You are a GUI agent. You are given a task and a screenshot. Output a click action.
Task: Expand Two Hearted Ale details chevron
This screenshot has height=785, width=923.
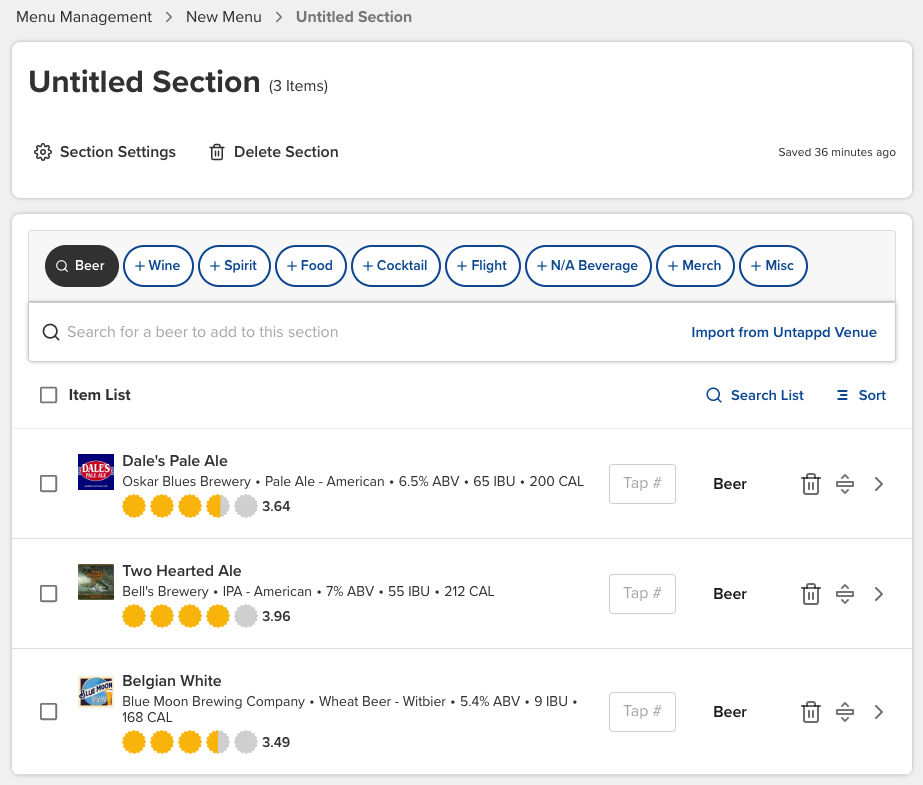(879, 594)
